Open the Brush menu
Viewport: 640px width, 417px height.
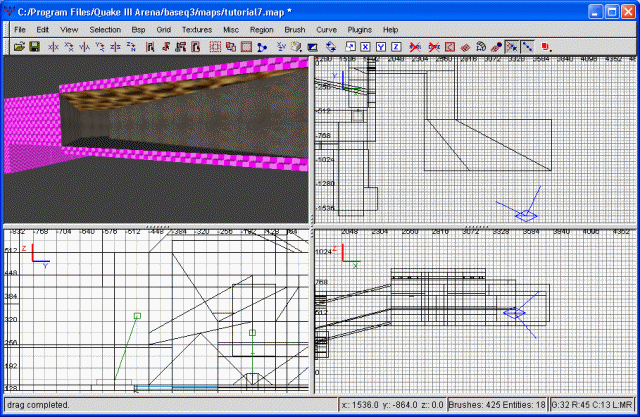coord(295,30)
